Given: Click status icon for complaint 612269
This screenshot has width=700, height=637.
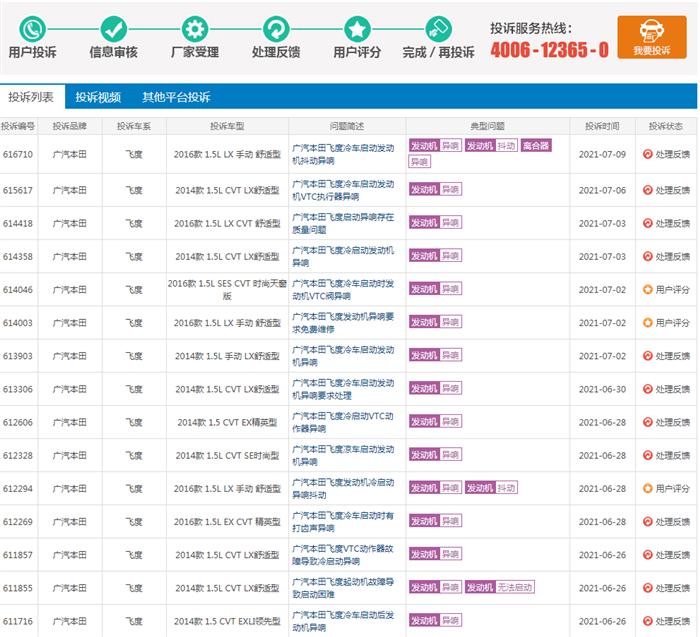Looking at the screenshot, I should 647,521.
